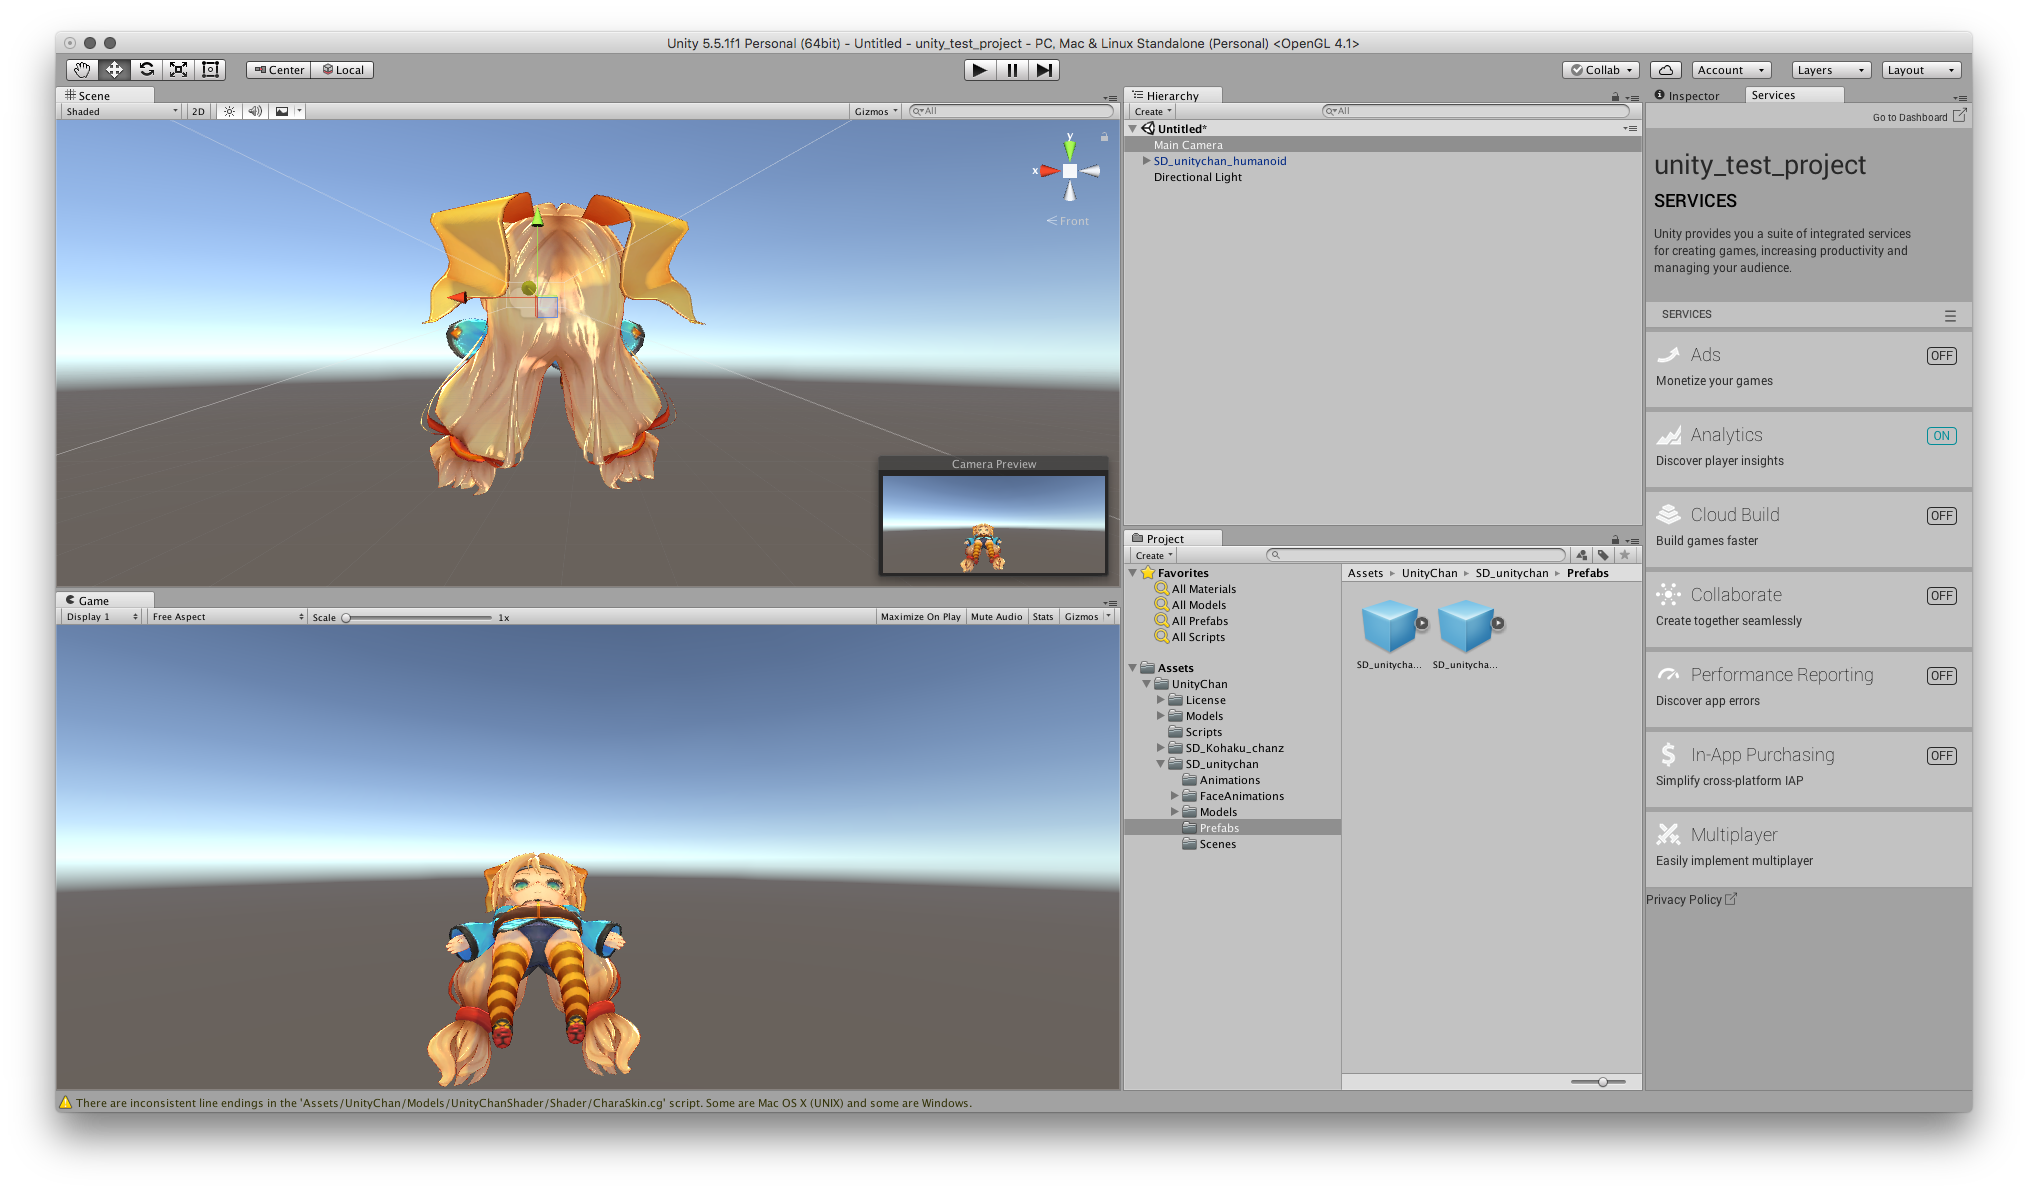
Task: Select the Hand pan tool
Action: [x=81, y=70]
